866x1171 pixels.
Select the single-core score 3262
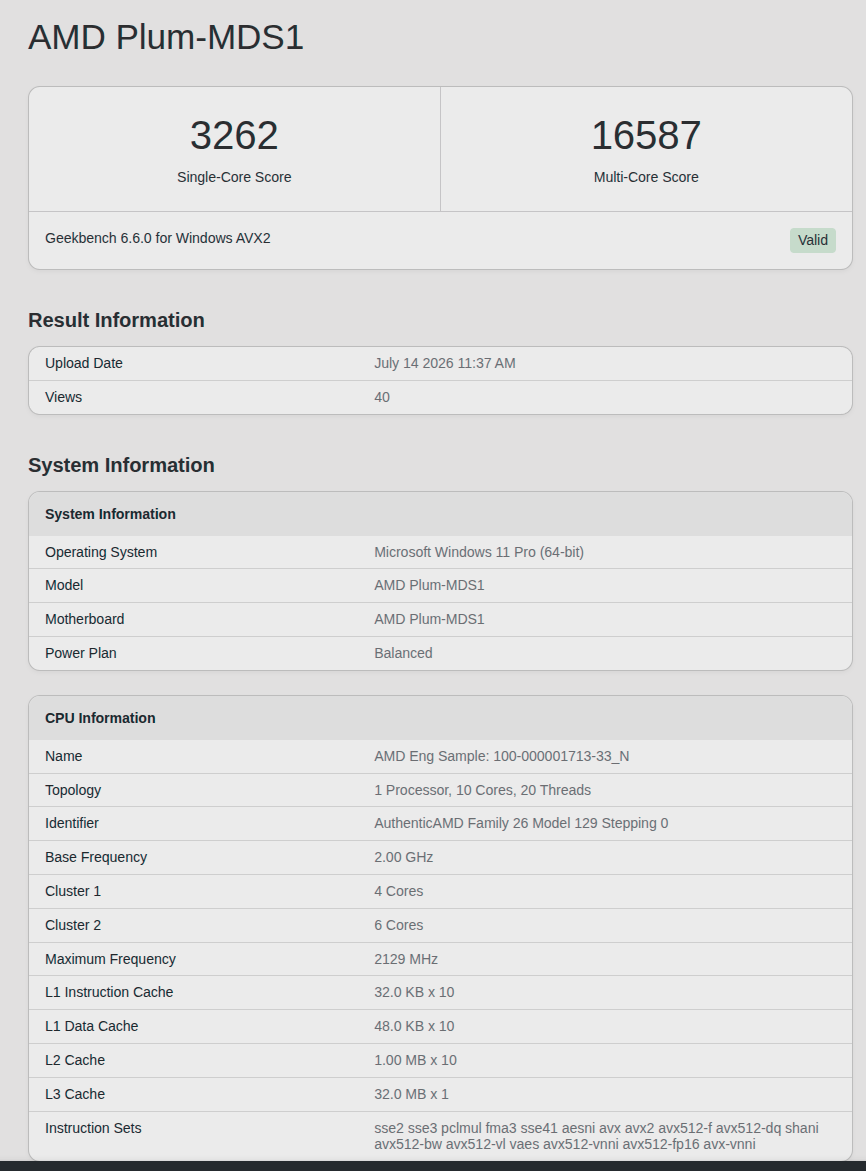(234, 135)
